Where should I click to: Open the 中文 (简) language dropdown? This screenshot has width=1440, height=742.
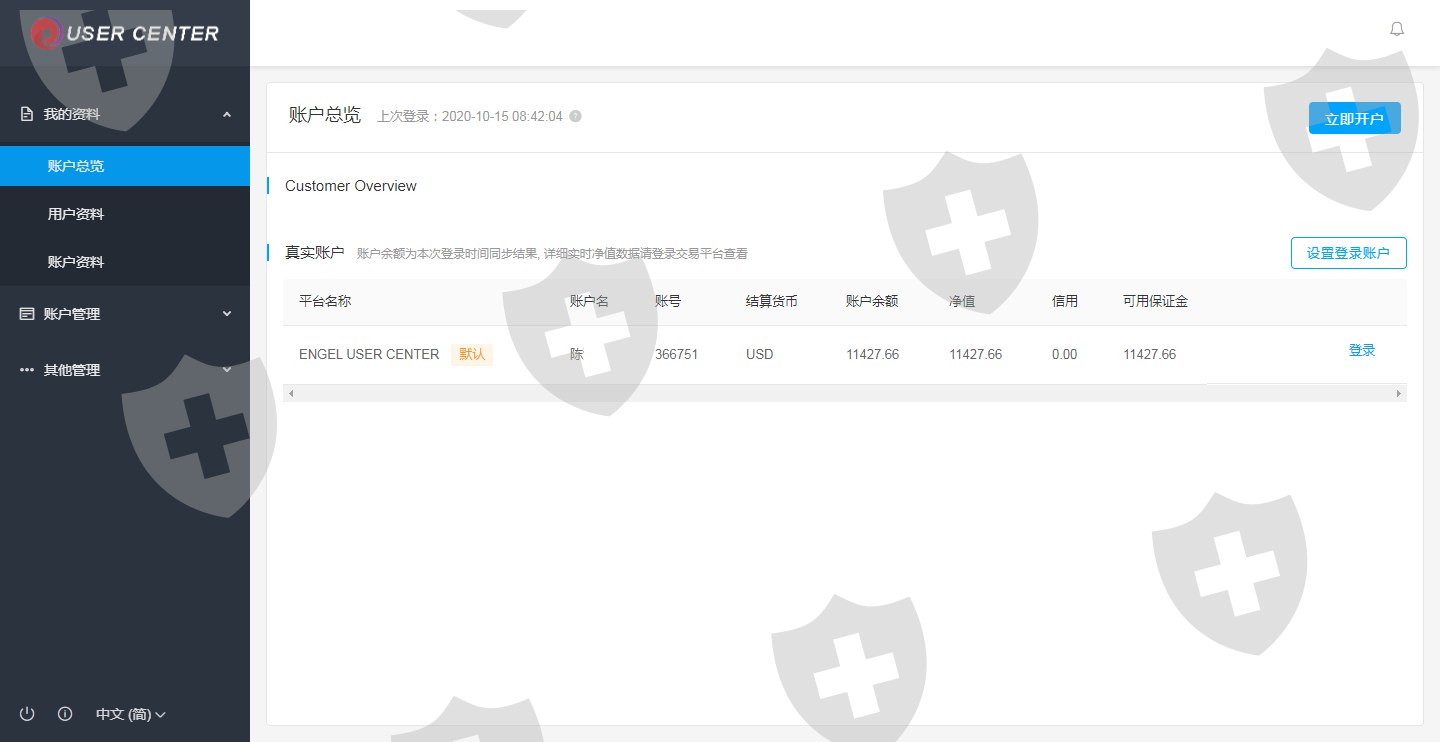(x=130, y=714)
